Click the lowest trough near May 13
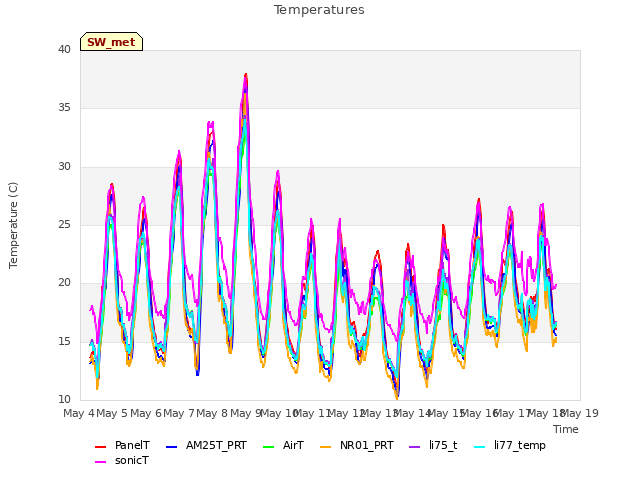The height and width of the screenshot is (480, 640). click(x=397, y=396)
